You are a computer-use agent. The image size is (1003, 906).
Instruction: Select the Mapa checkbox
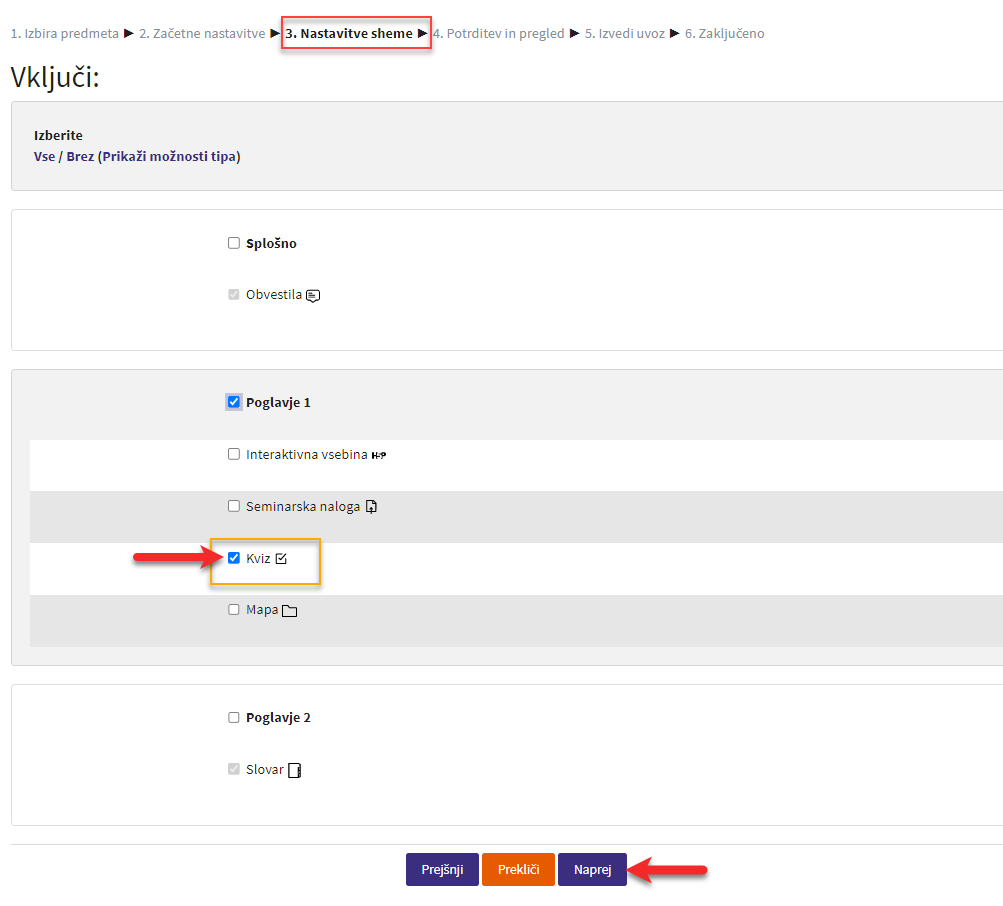pos(233,610)
